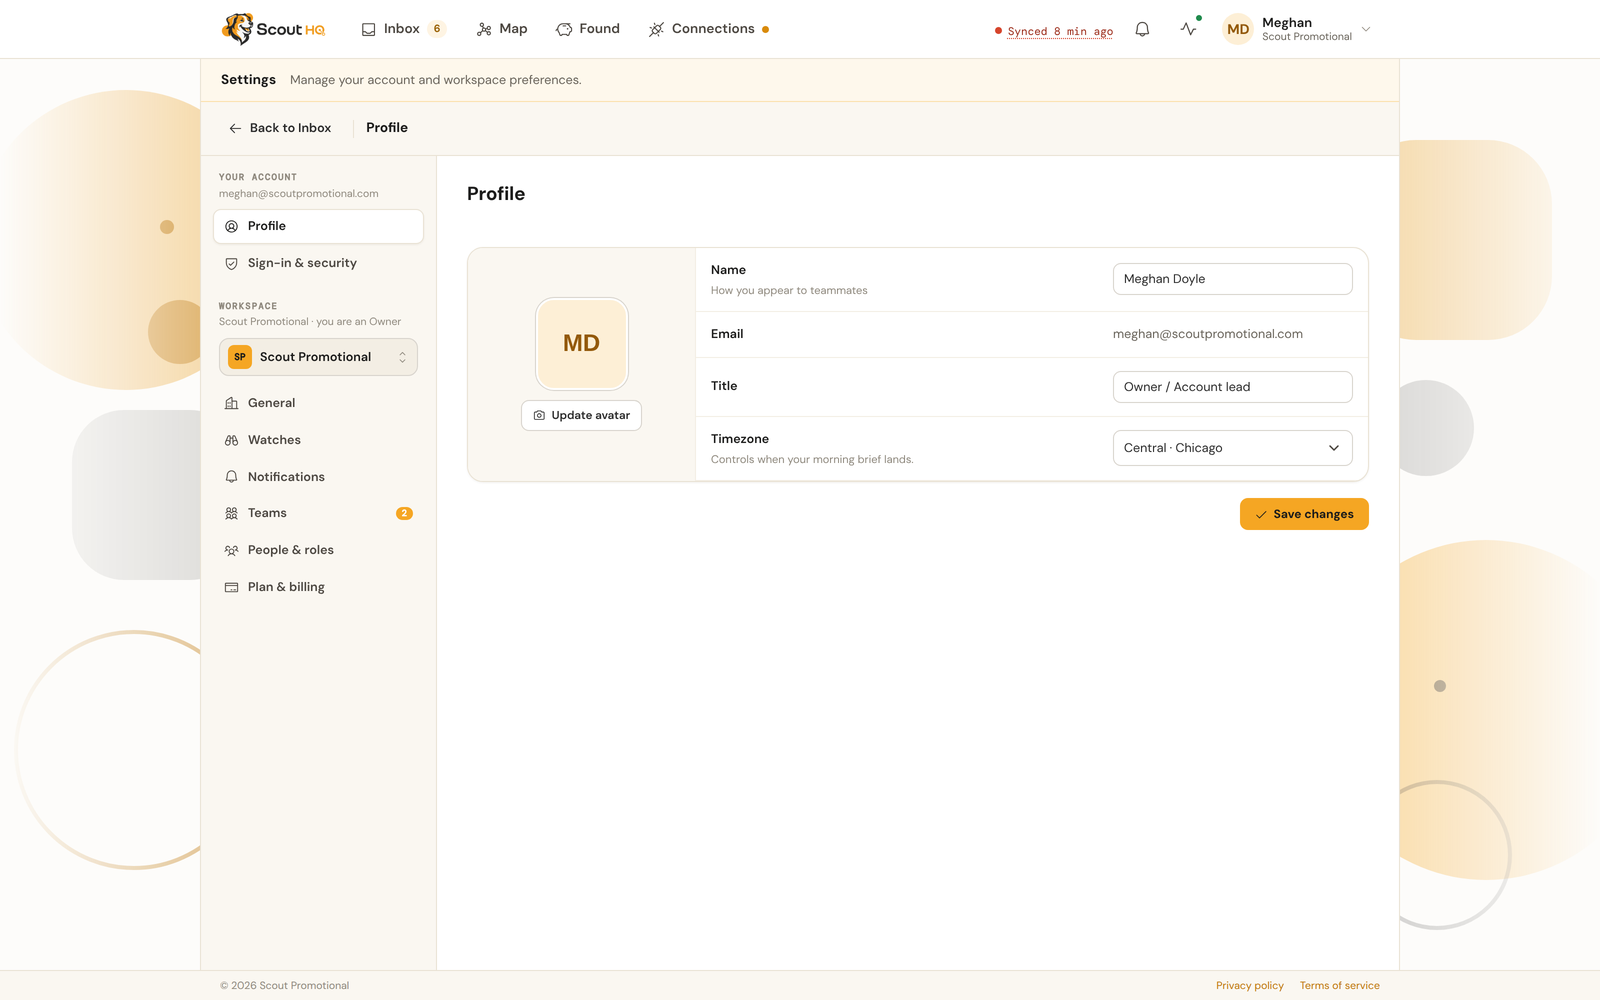Click the checkmark icon on Save changes

[x=1261, y=514]
